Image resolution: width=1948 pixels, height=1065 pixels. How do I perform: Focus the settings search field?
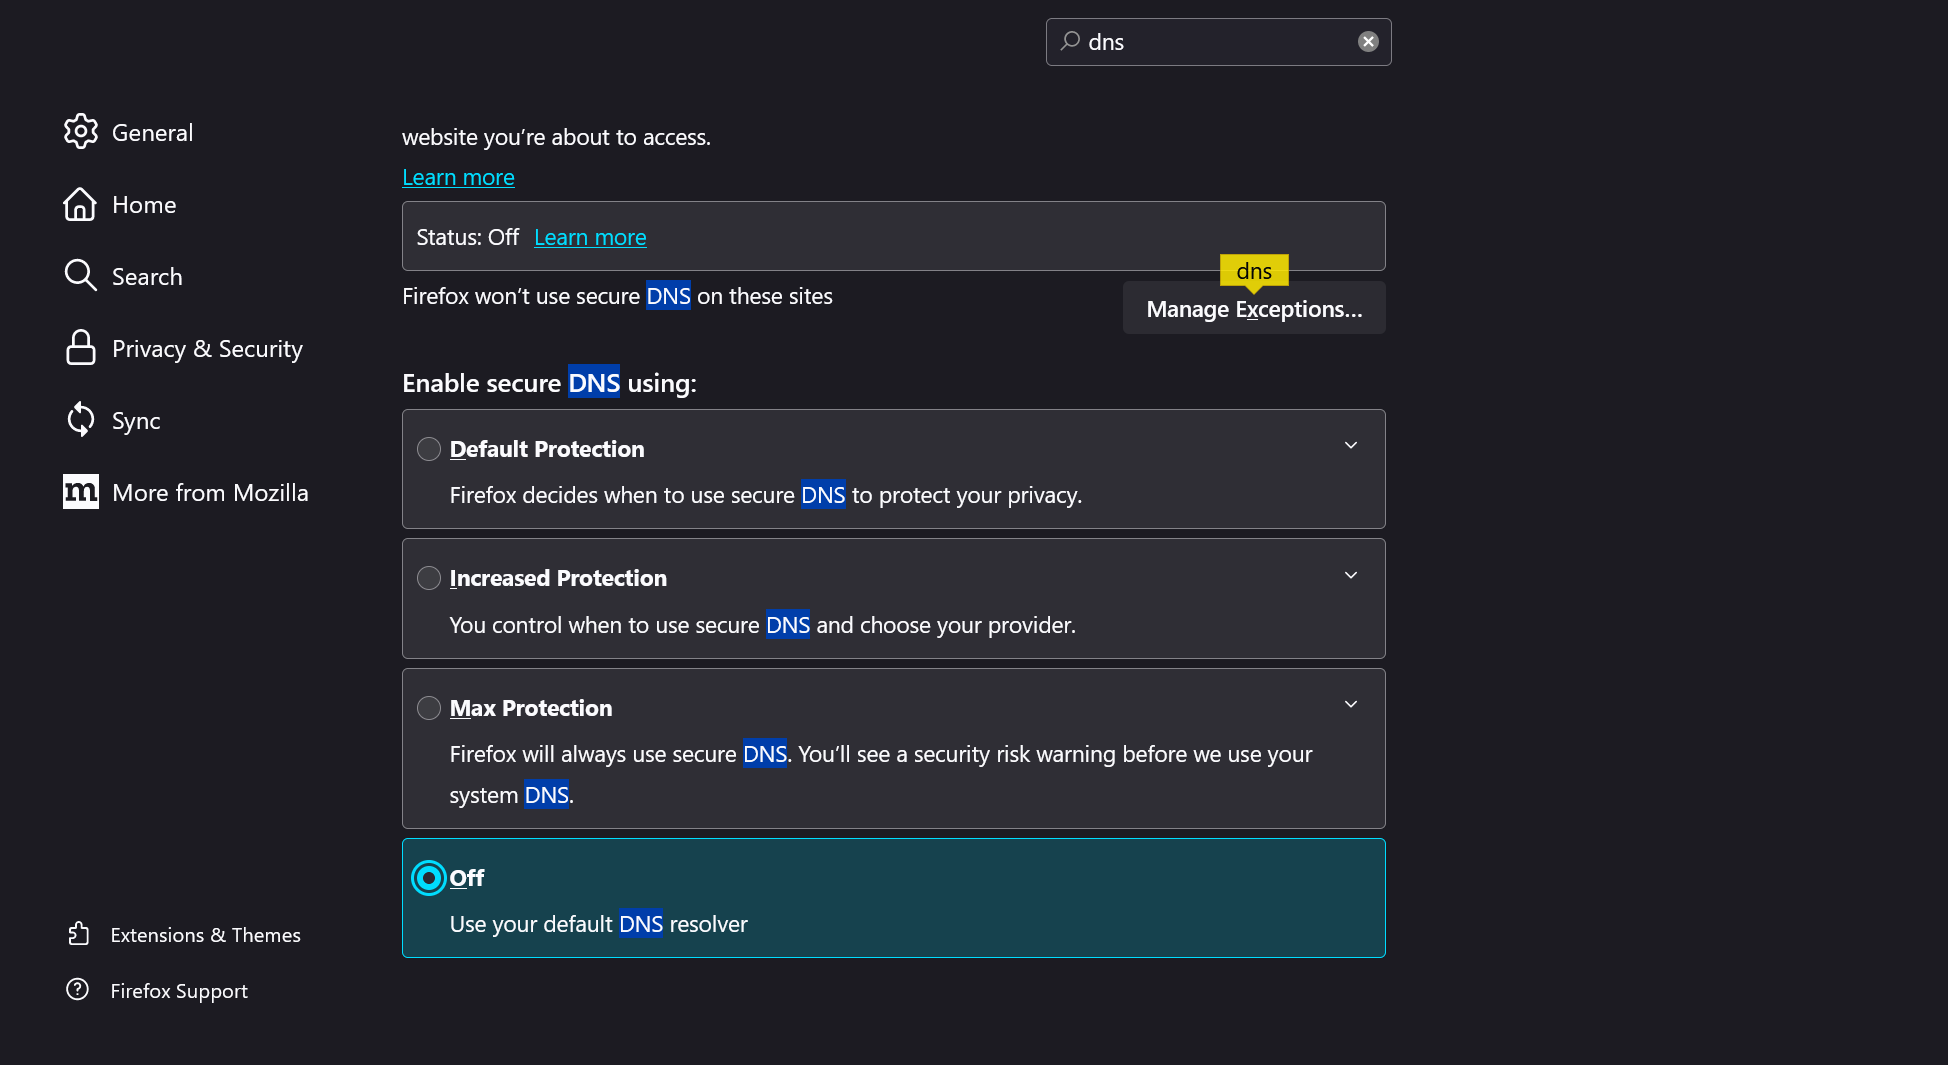pyautogui.click(x=1218, y=42)
